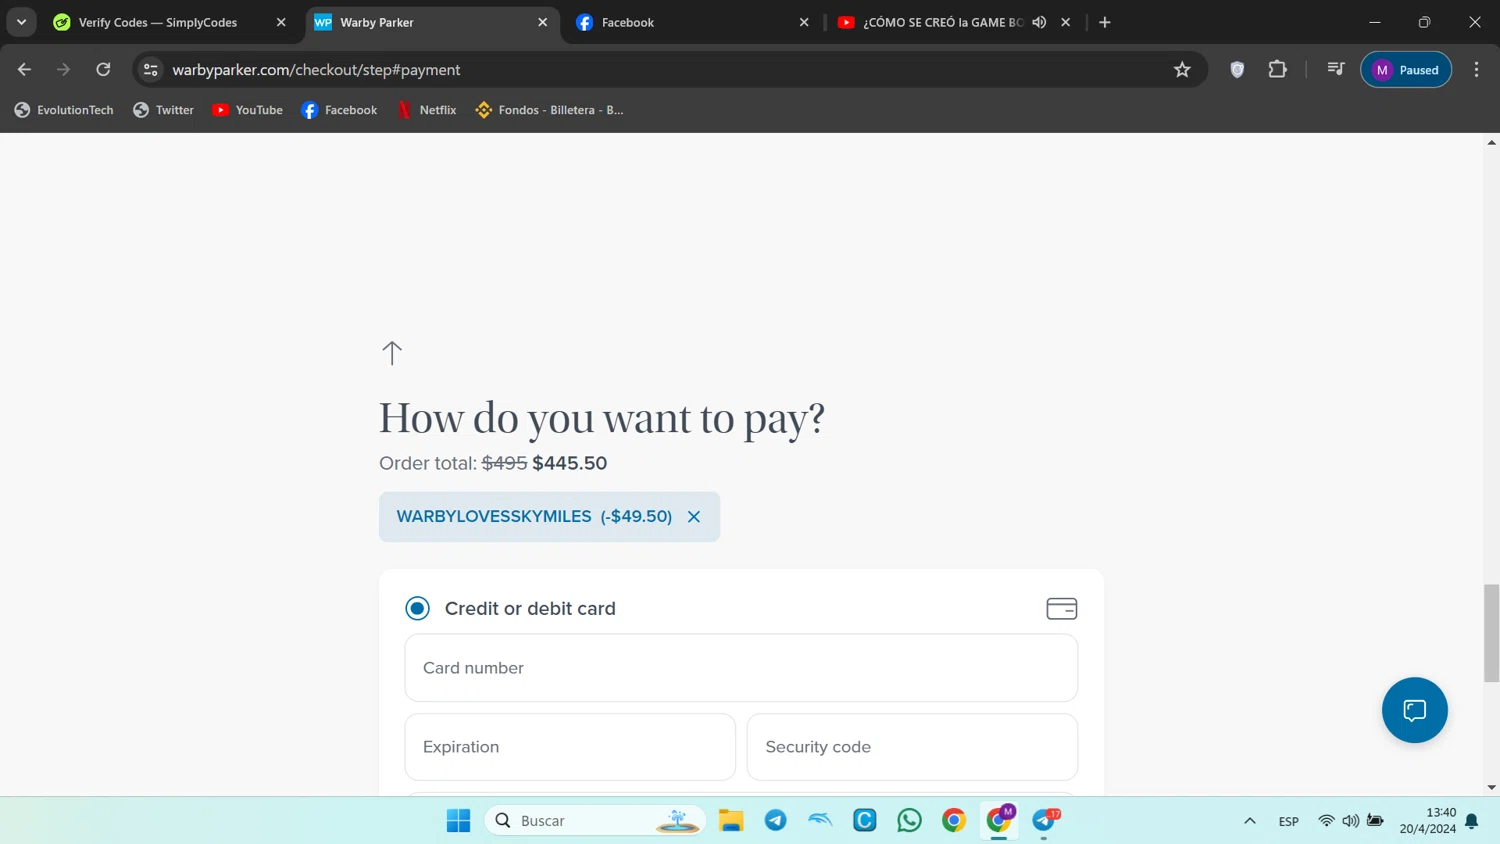This screenshot has height=844, width=1500.
Task: Open Google Chrome from the taskbar
Action: point(954,820)
